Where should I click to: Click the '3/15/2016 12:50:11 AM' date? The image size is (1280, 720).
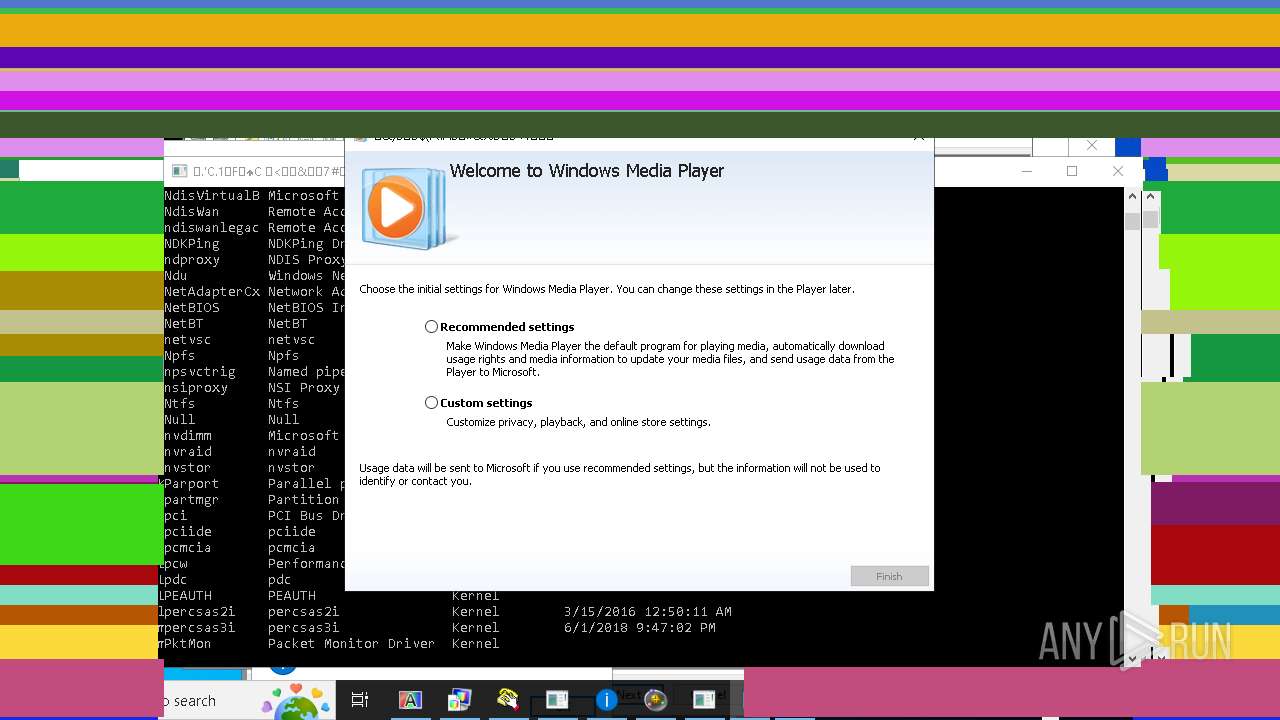point(648,612)
